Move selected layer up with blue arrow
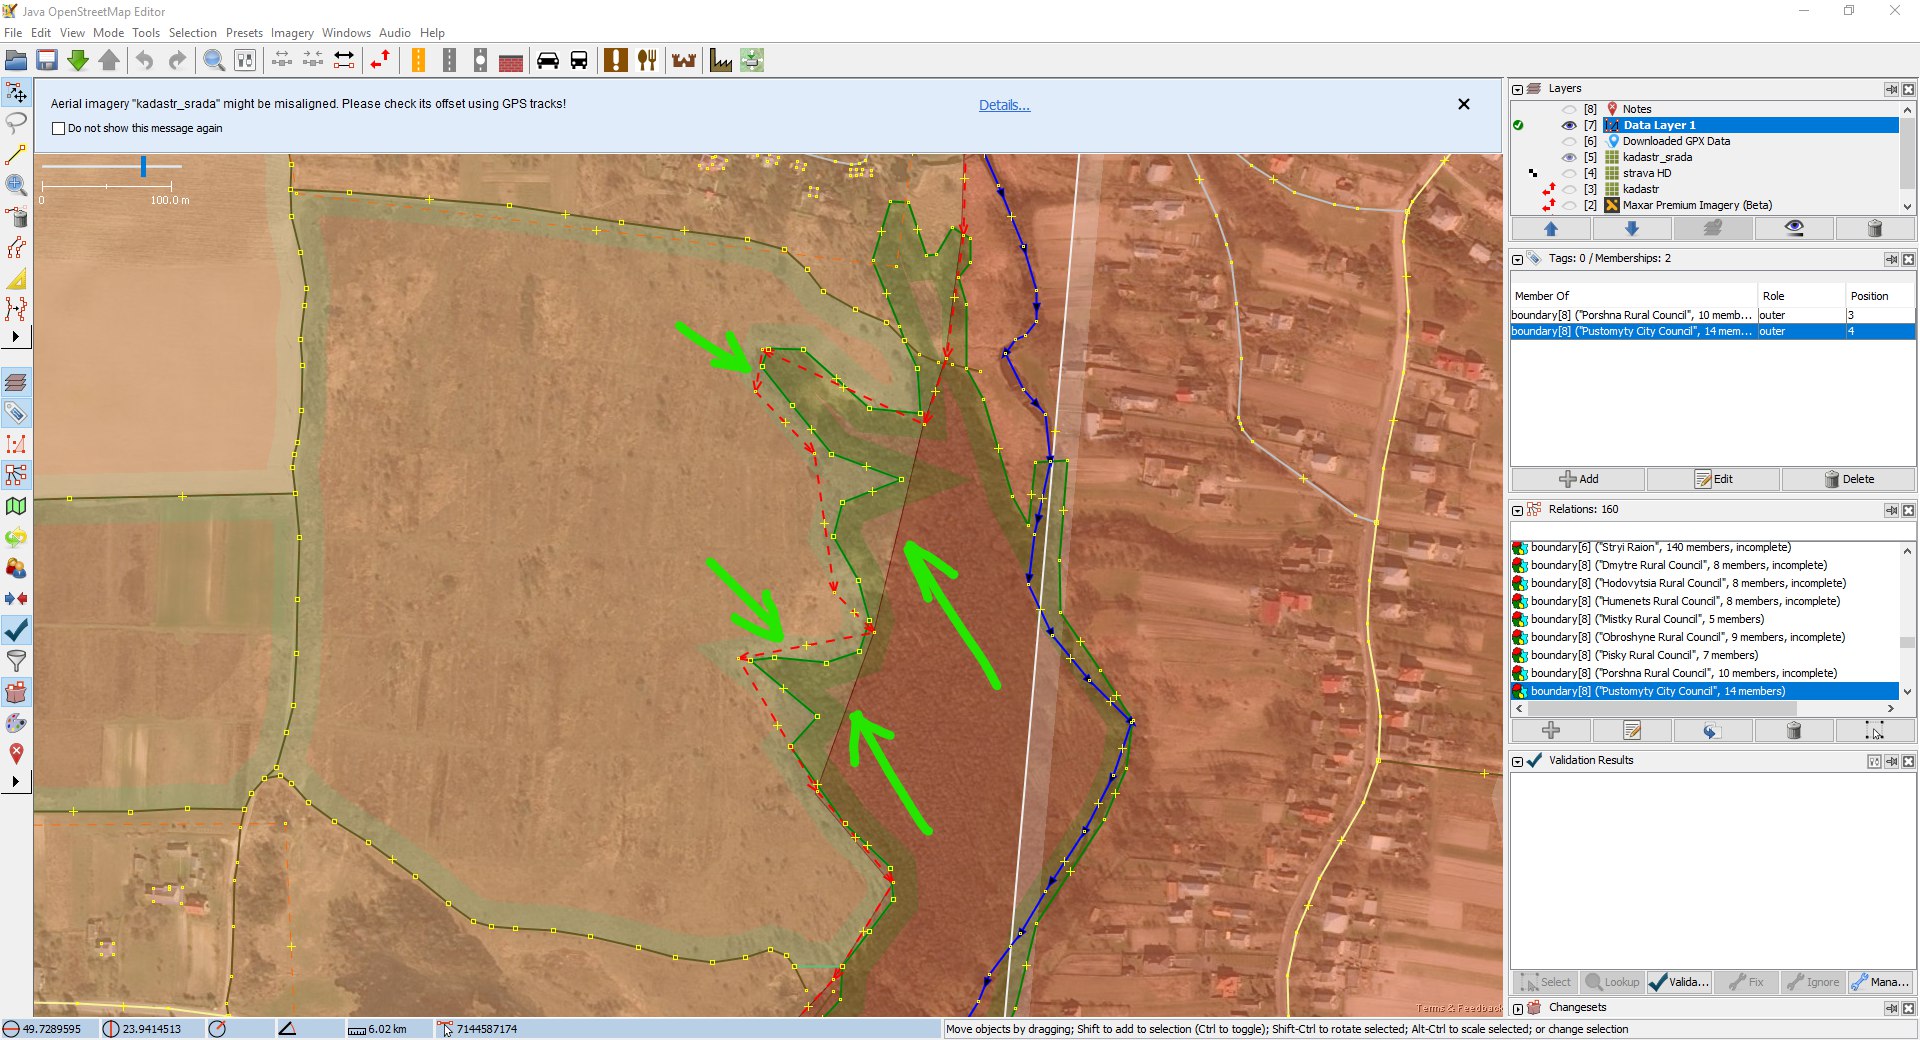 click(1551, 229)
